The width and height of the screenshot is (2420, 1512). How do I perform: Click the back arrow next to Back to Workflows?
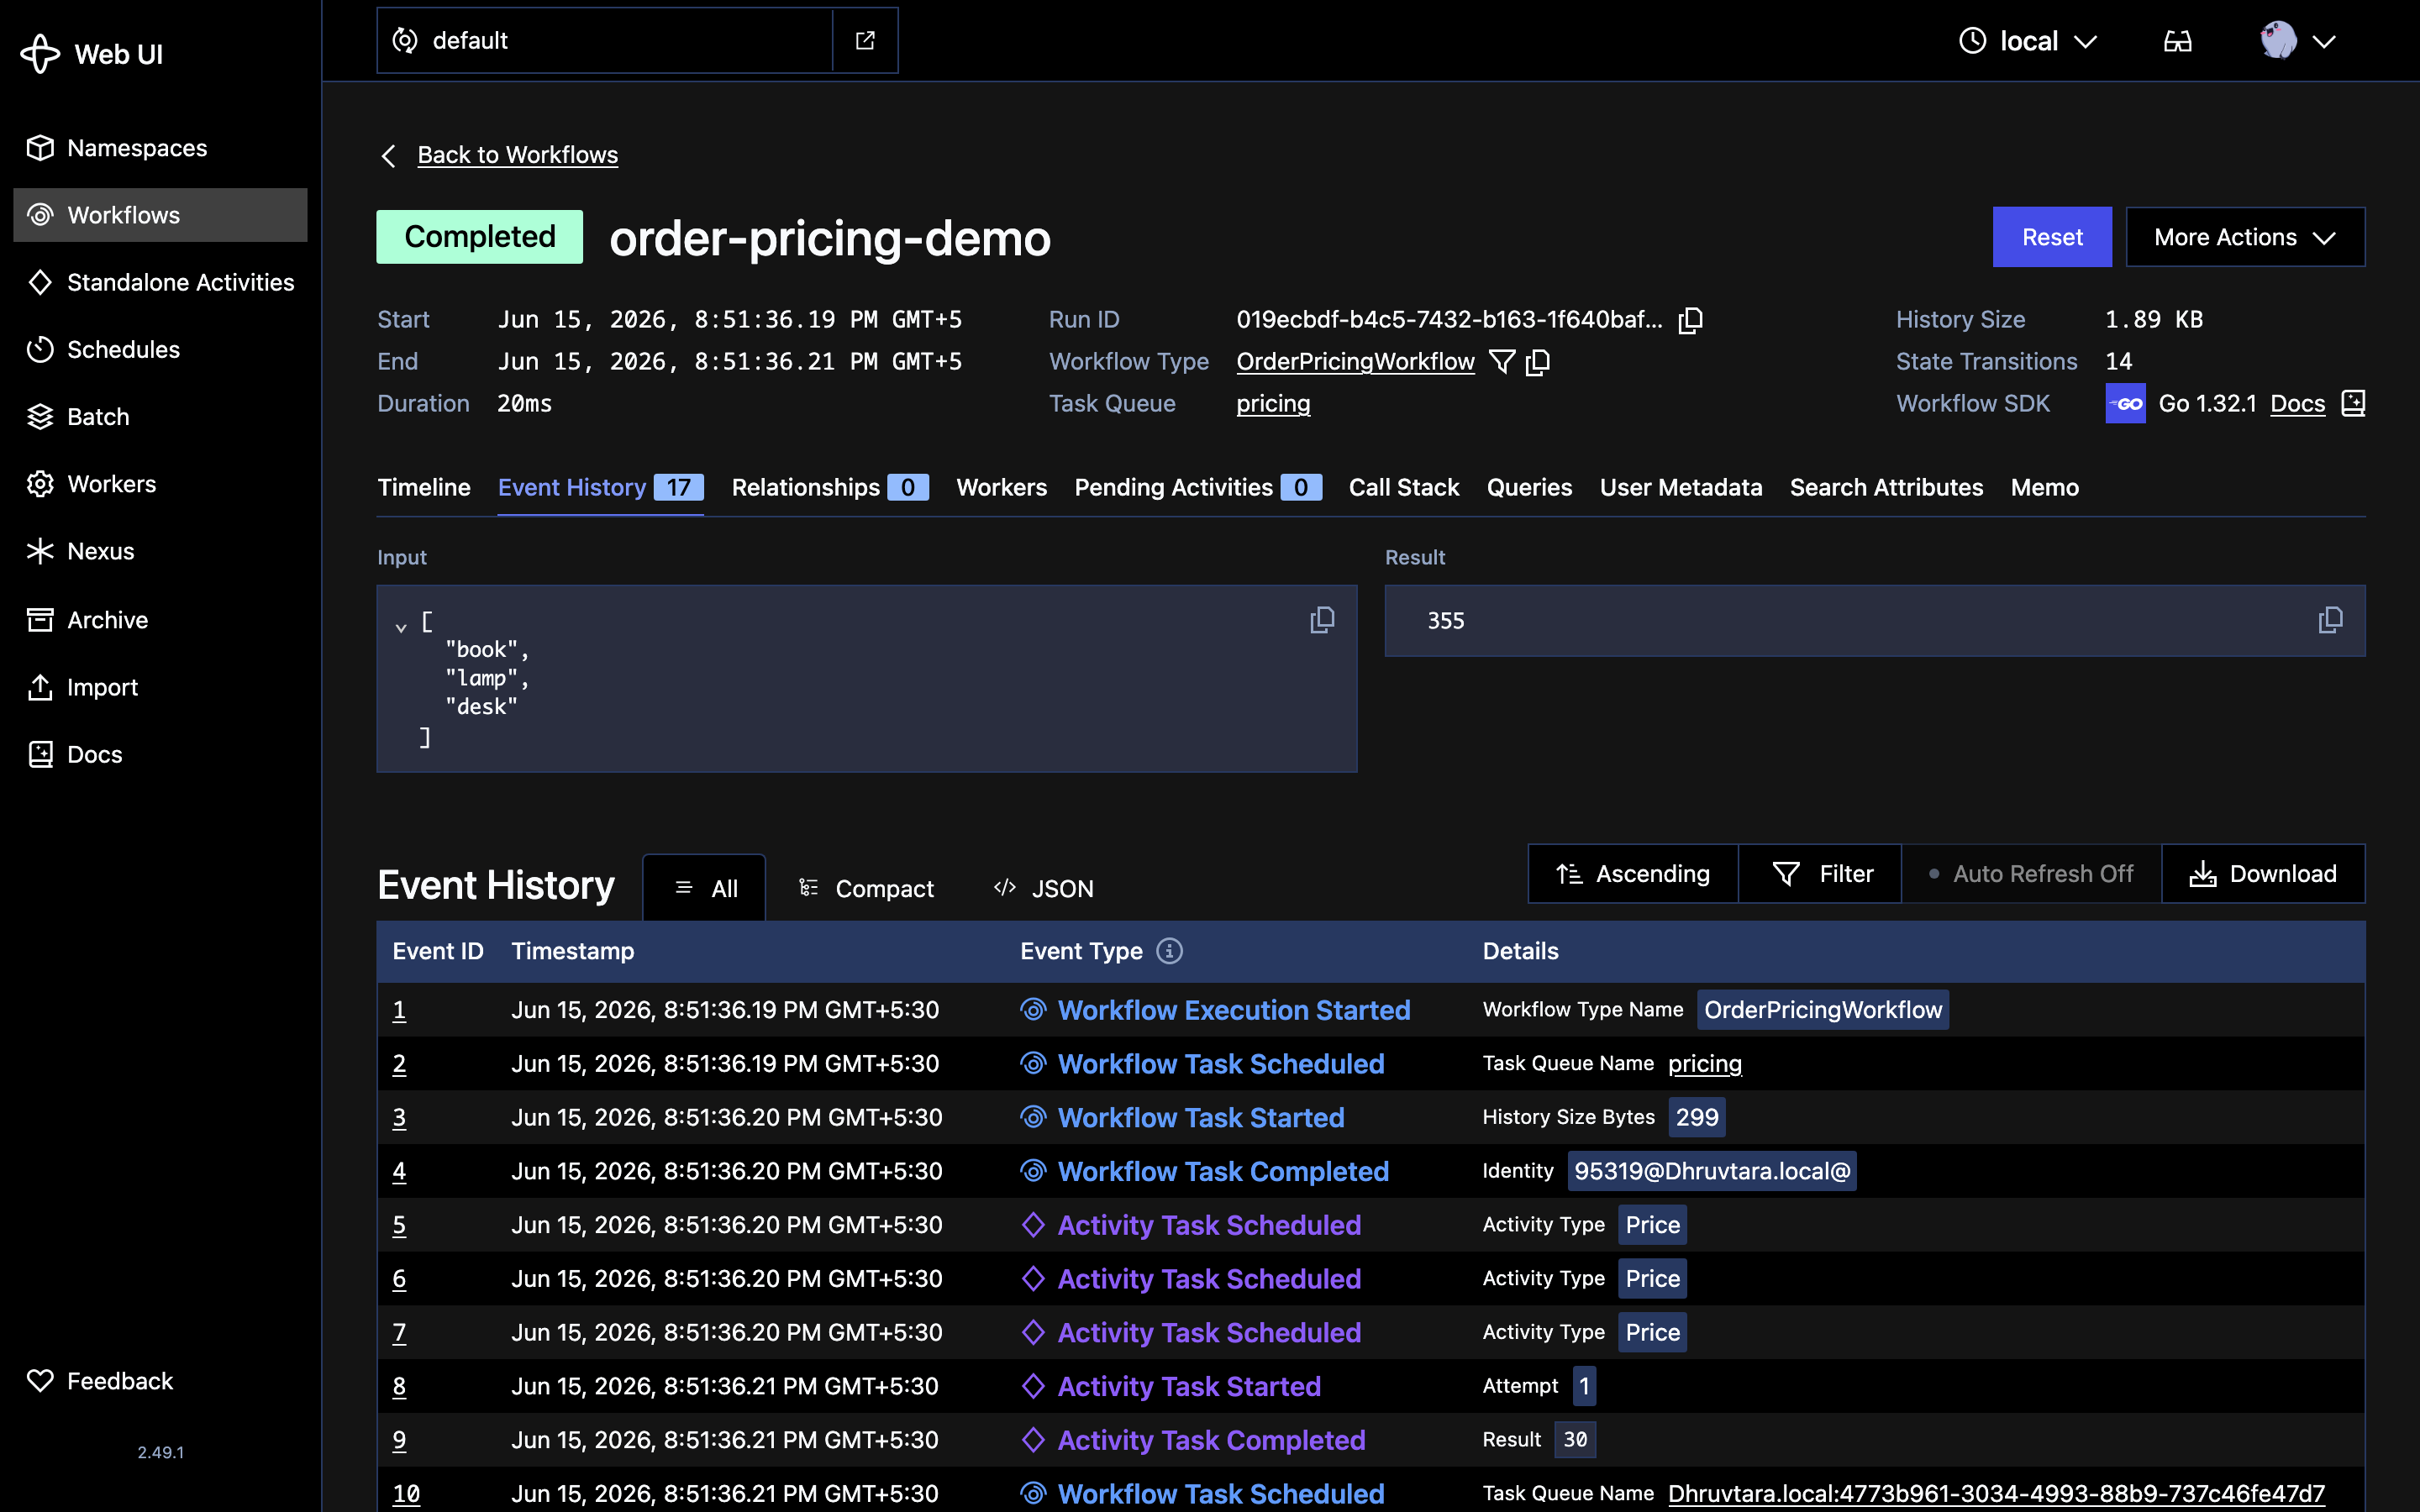[389, 156]
